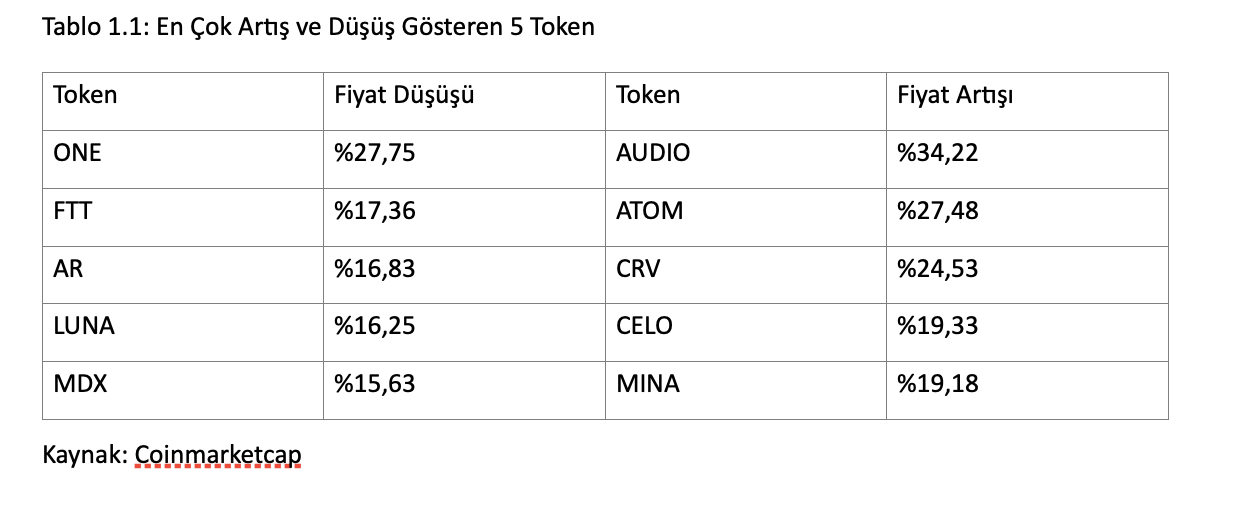Click the %27,75 price drop cell
Image resolution: width=1234 pixels, height=518 pixels.
click(464, 159)
